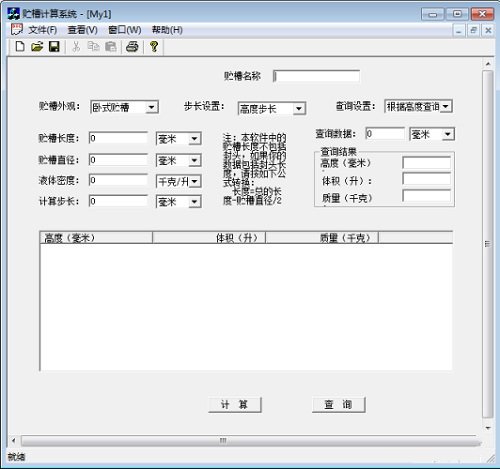This screenshot has height=469, width=500.
Task: Click the horizontal scrollbar thumb
Action: 250,441
